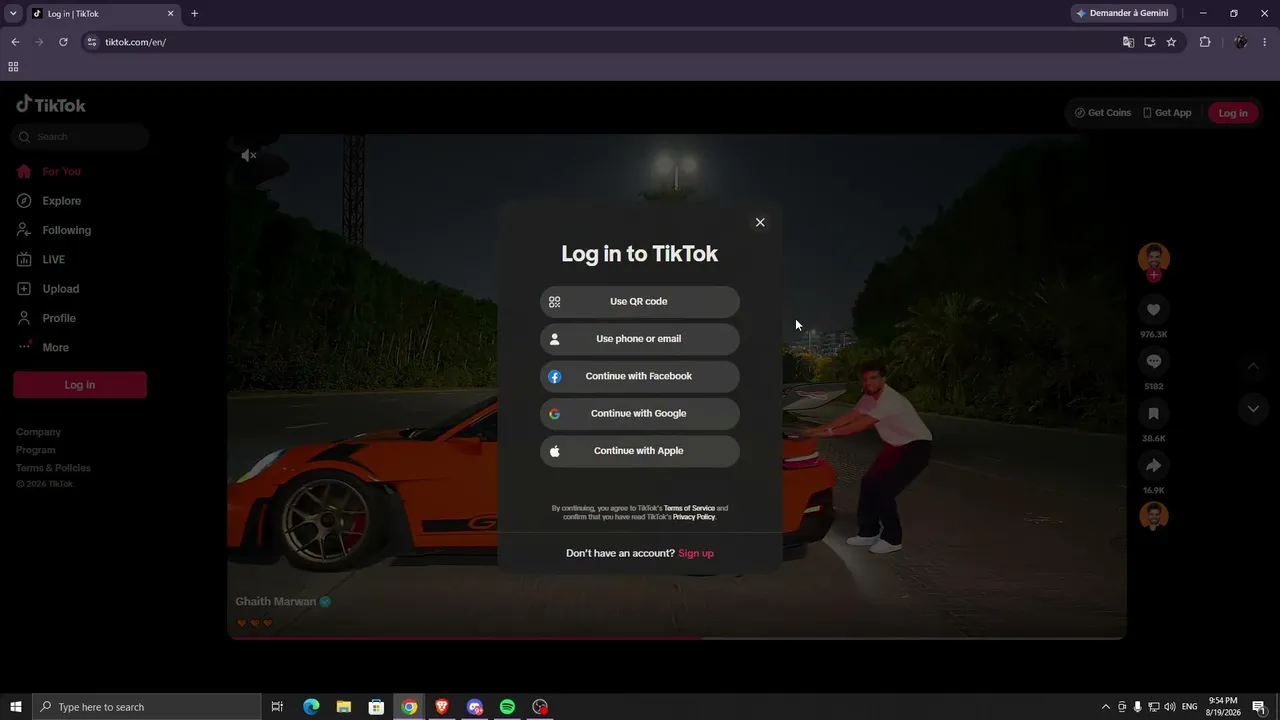Go to the Profile page
Image resolution: width=1280 pixels, height=720 pixels.
[x=58, y=318]
